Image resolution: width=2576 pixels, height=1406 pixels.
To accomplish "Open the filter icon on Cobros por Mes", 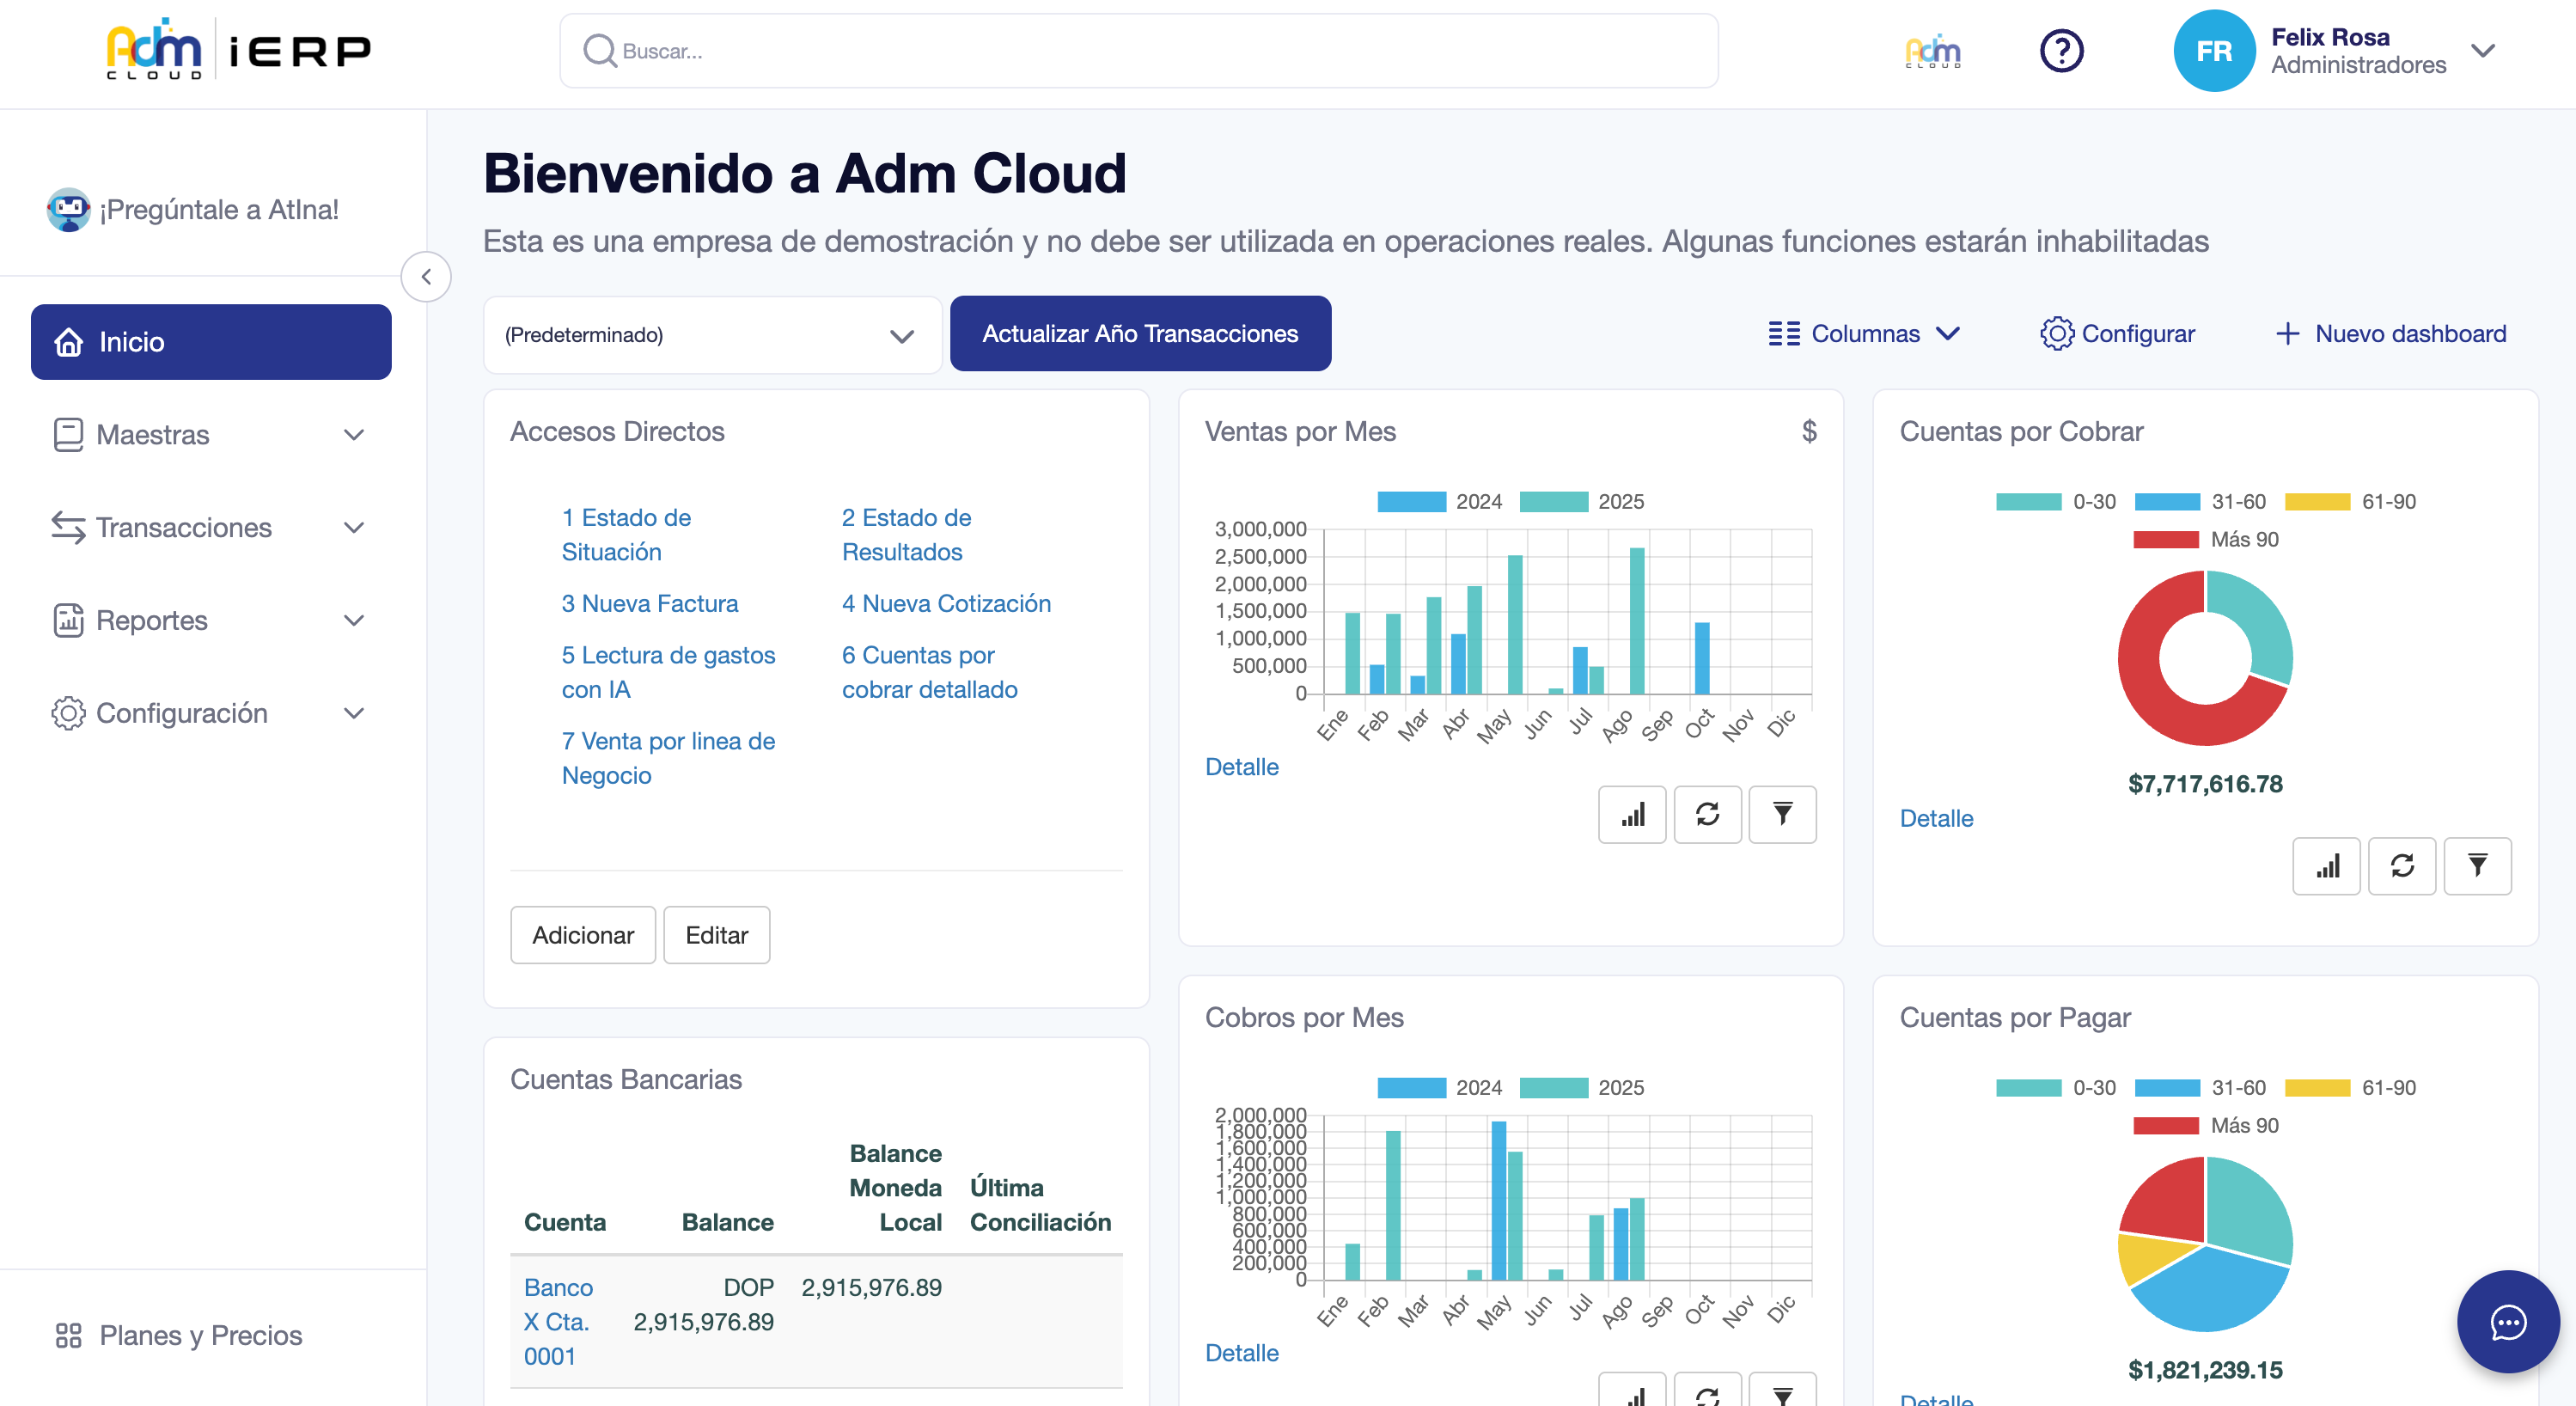I will click(1782, 1396).
